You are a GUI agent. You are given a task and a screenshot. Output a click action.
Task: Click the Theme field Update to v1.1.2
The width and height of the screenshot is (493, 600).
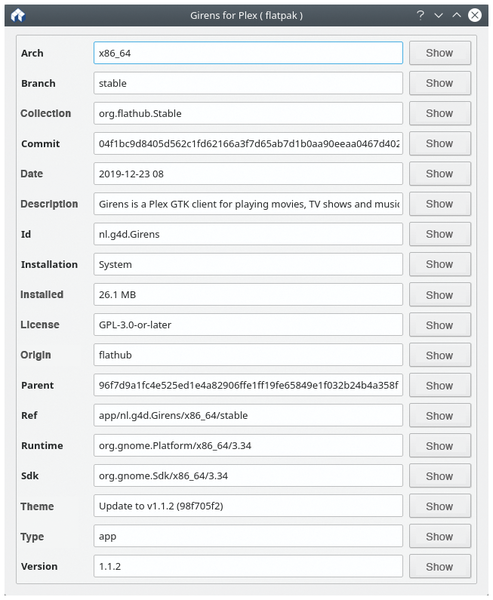(248, 506)
